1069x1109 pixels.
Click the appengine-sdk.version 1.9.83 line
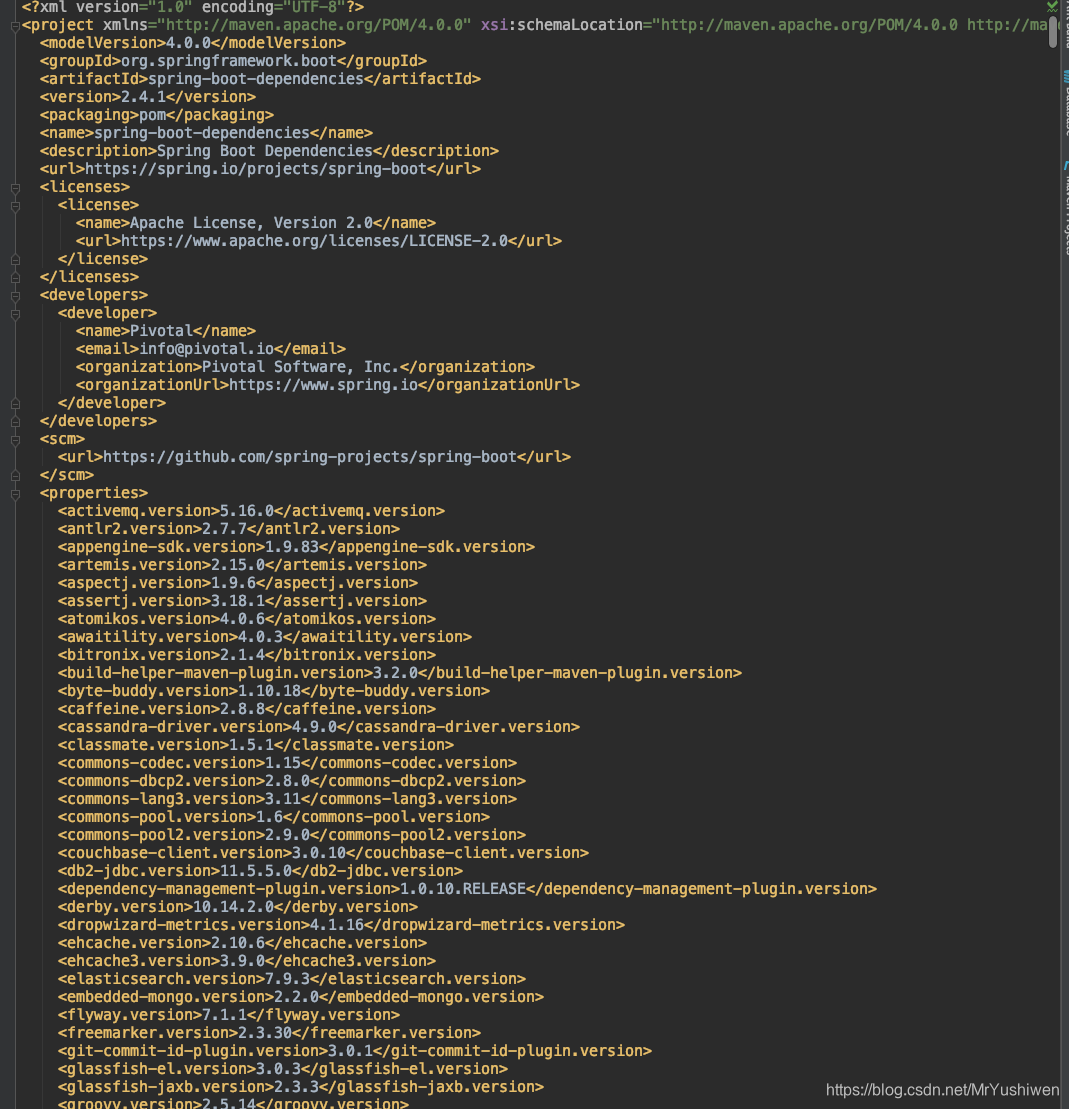(297, 547)
